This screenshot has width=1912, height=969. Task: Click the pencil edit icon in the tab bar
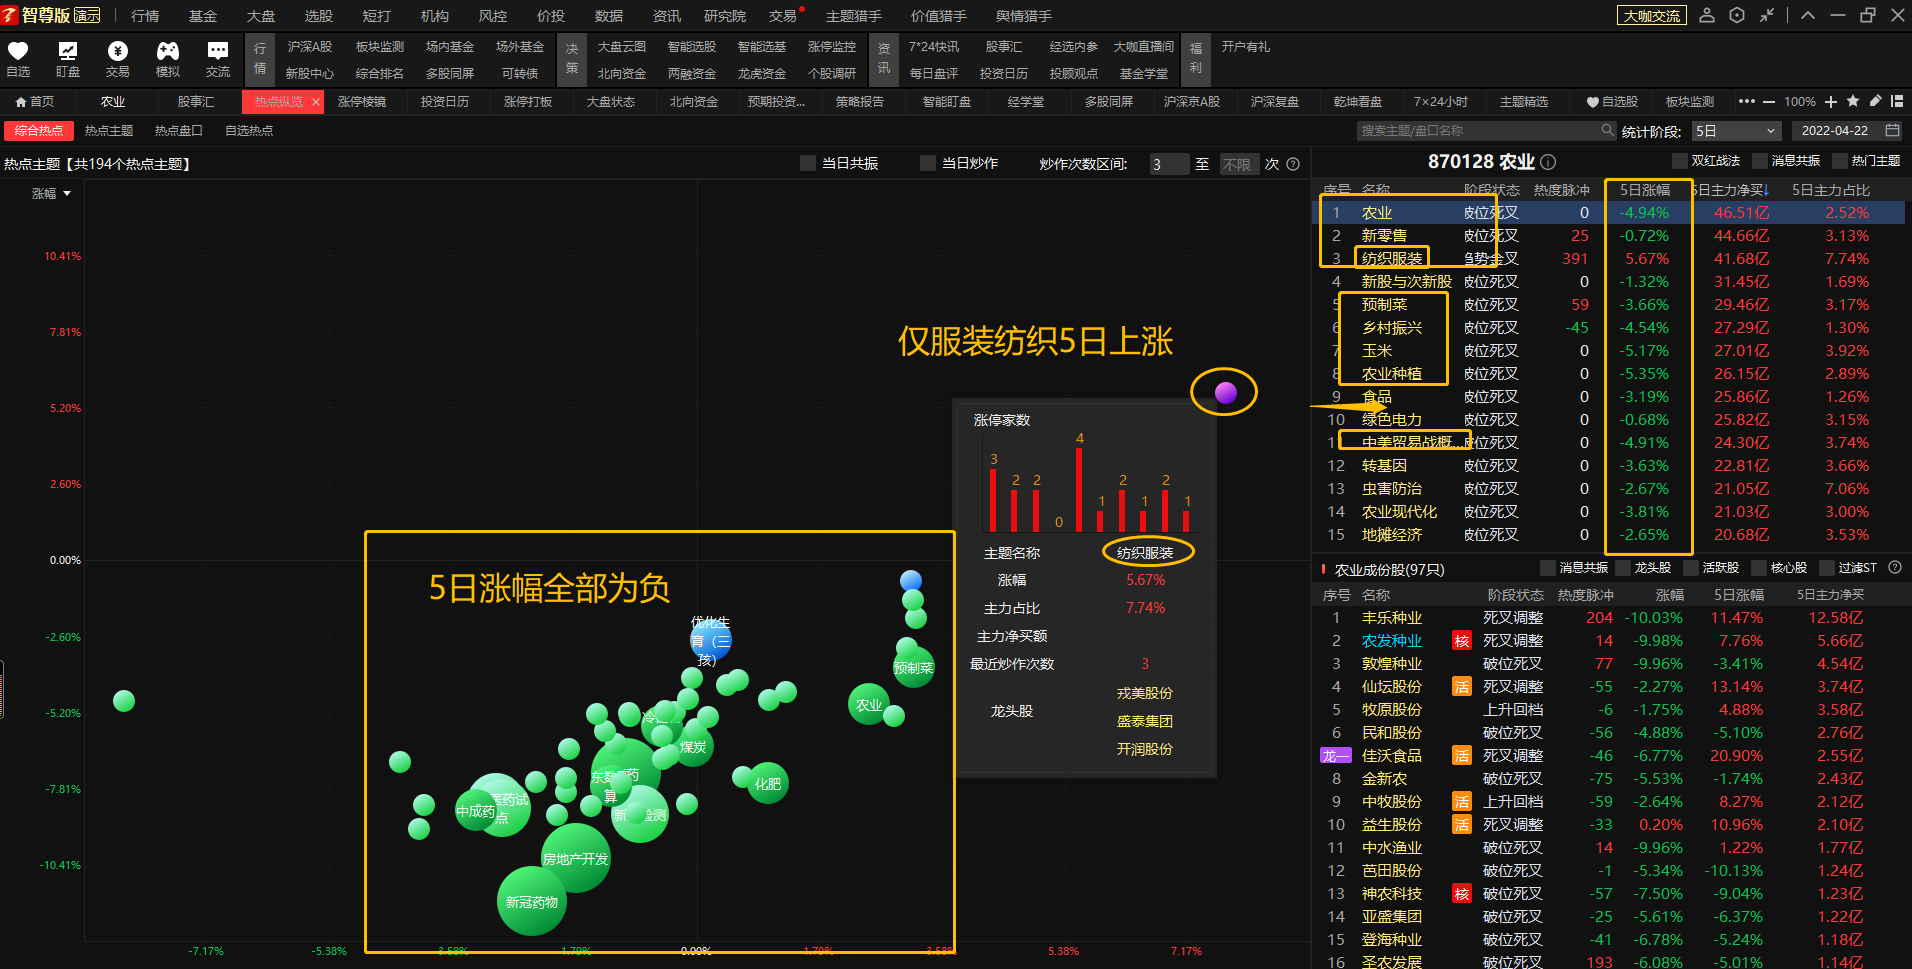click(x=1875, y=101)
